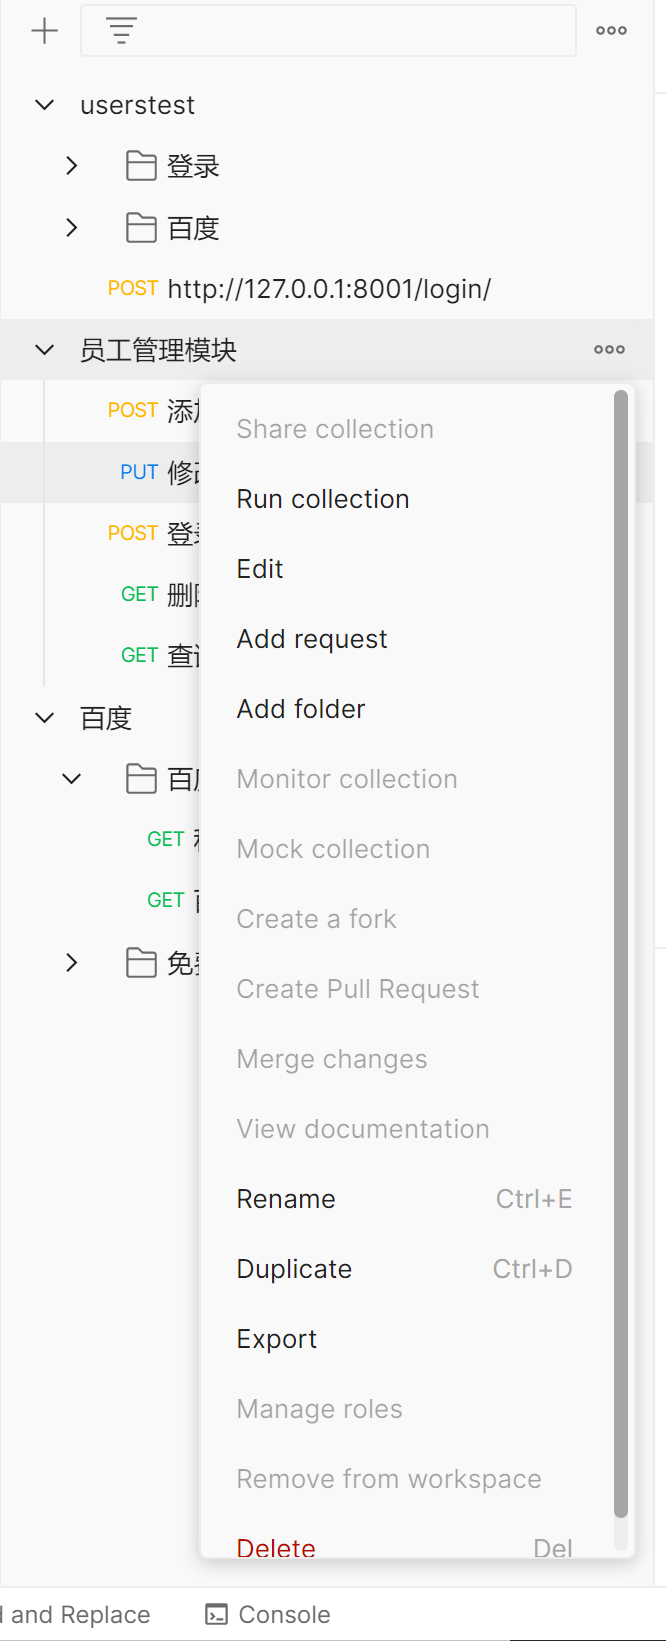This screenshot has height=1641, width=666.
Task: Click the filter icon in search field
Action: (121, 31)
